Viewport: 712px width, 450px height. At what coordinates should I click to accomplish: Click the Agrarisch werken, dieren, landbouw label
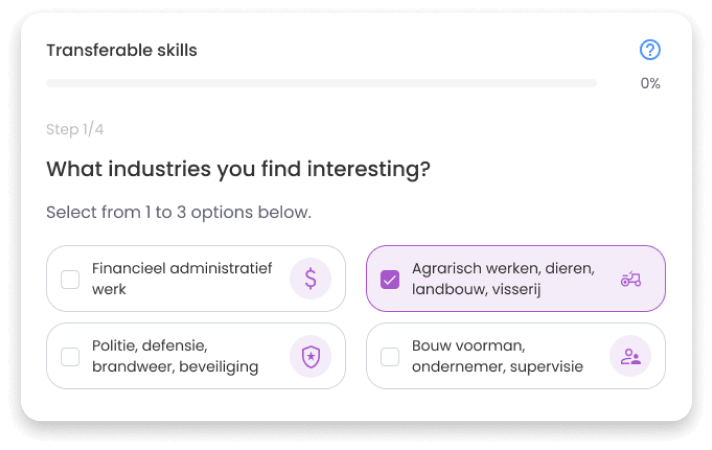tap(502, 279)
